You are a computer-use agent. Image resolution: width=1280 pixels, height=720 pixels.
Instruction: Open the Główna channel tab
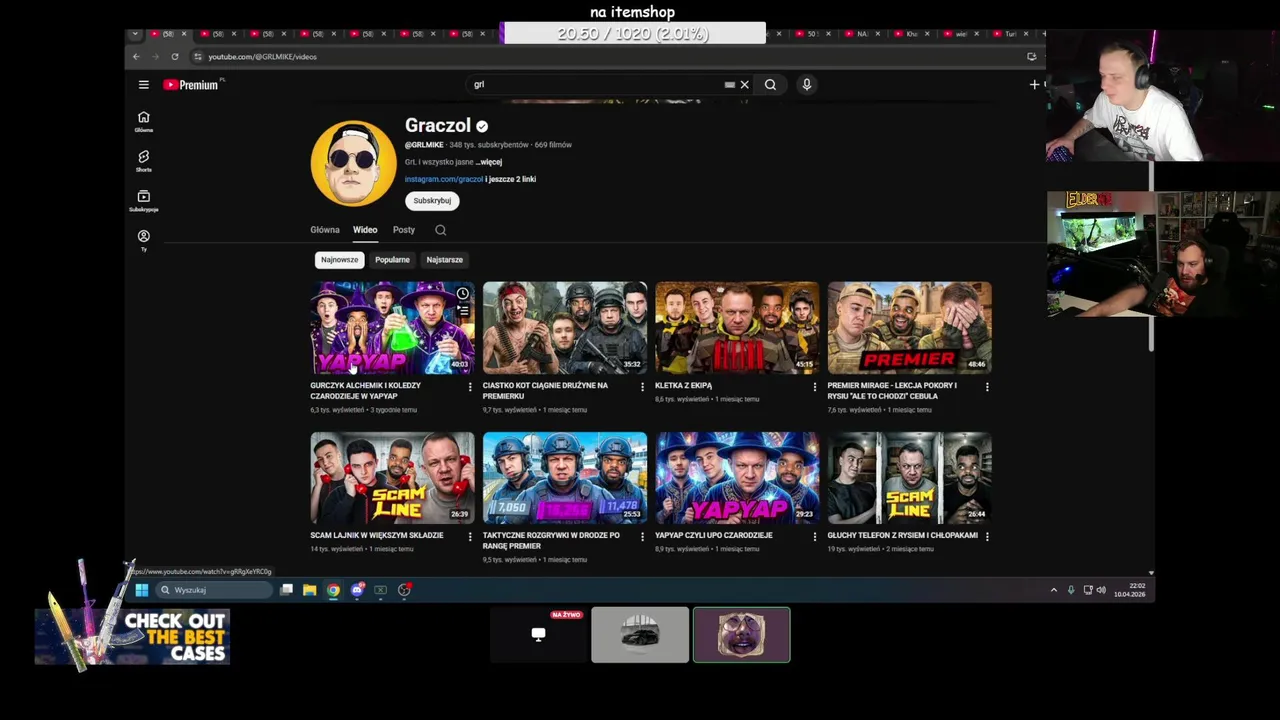(325, 230)
